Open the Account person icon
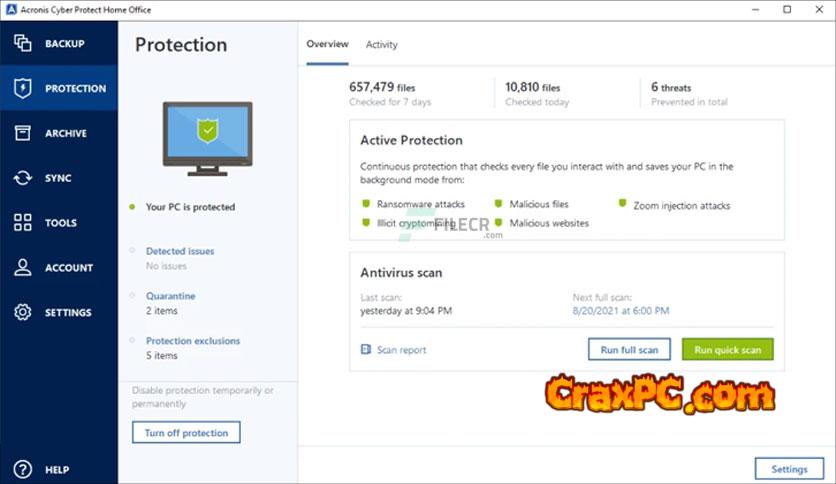 22,267
